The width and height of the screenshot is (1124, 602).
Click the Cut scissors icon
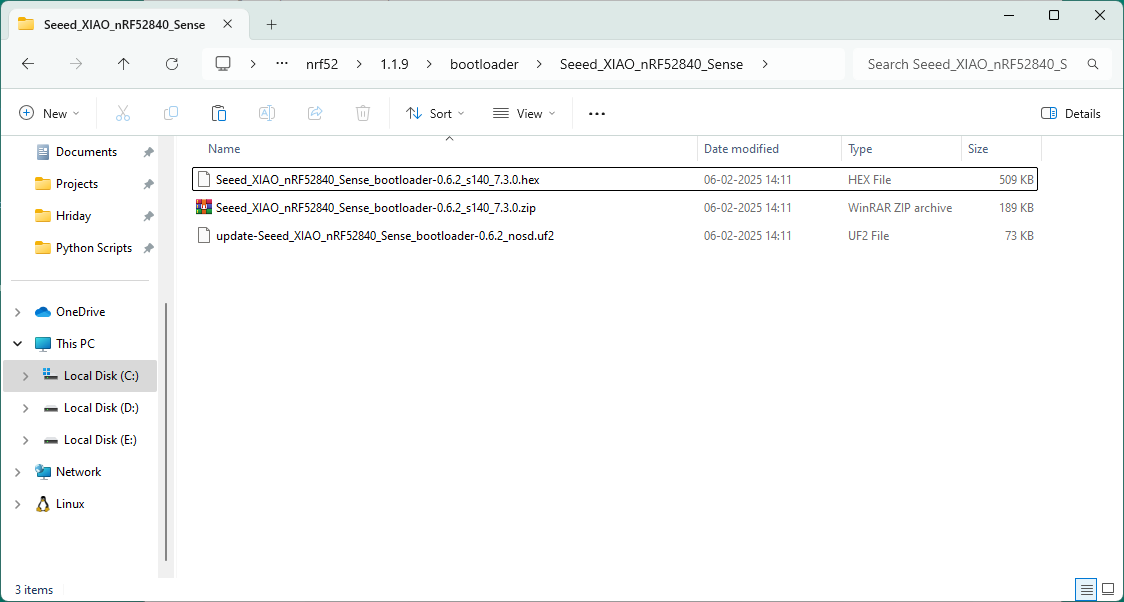tap(123, 113)
